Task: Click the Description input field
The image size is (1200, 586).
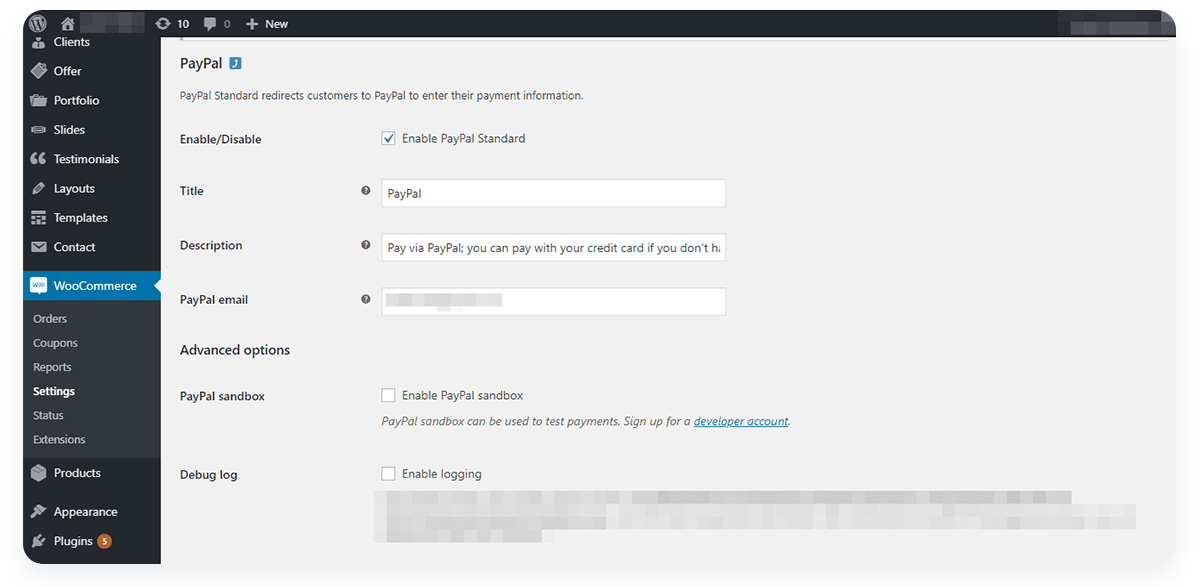Action: pyautogui.click(x=553, y=247)
